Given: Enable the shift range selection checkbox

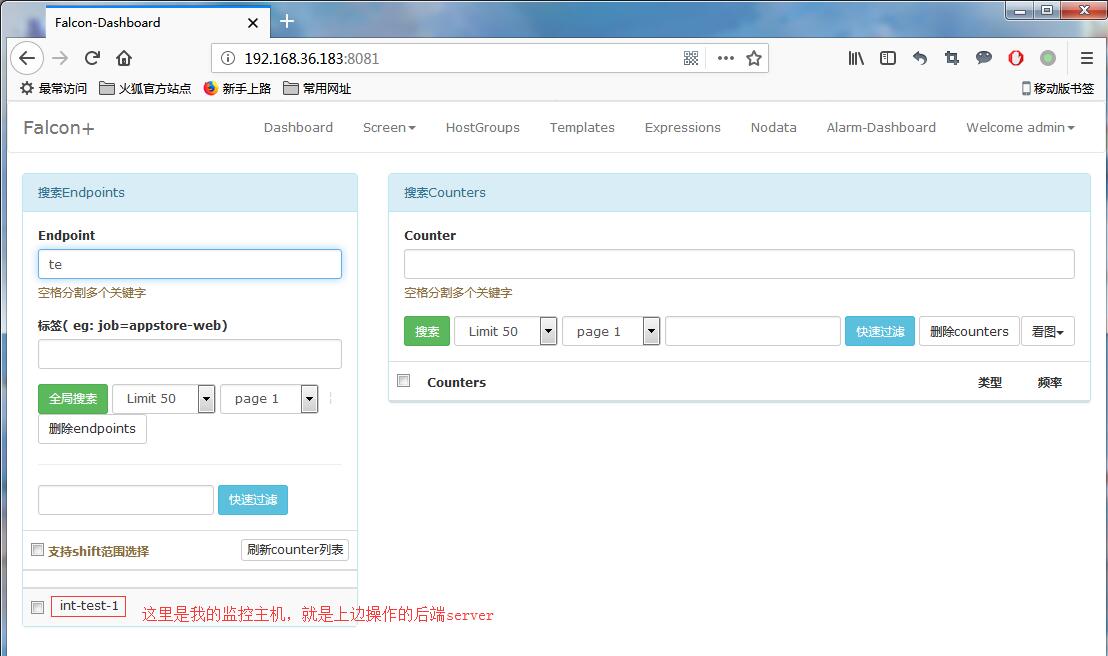Looking at the screenshot, I should click(x=38, y=550).
